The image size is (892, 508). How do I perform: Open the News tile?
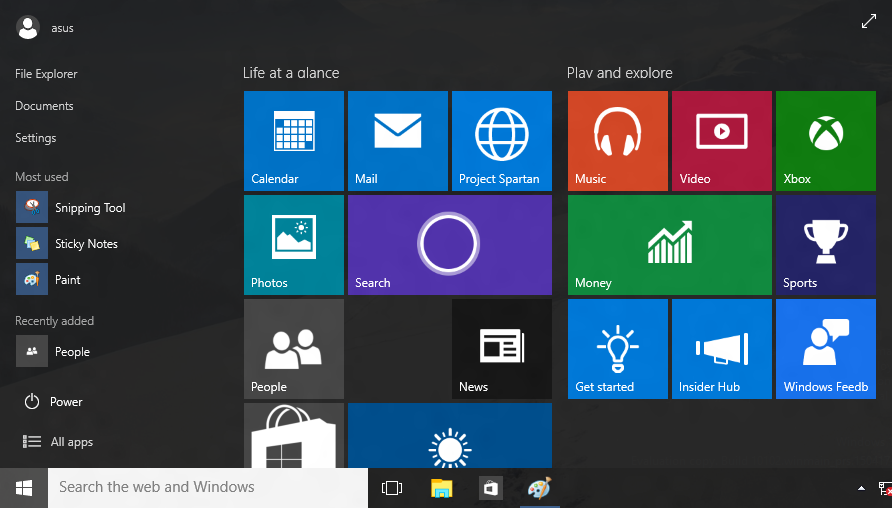click(x=502, y=349)
